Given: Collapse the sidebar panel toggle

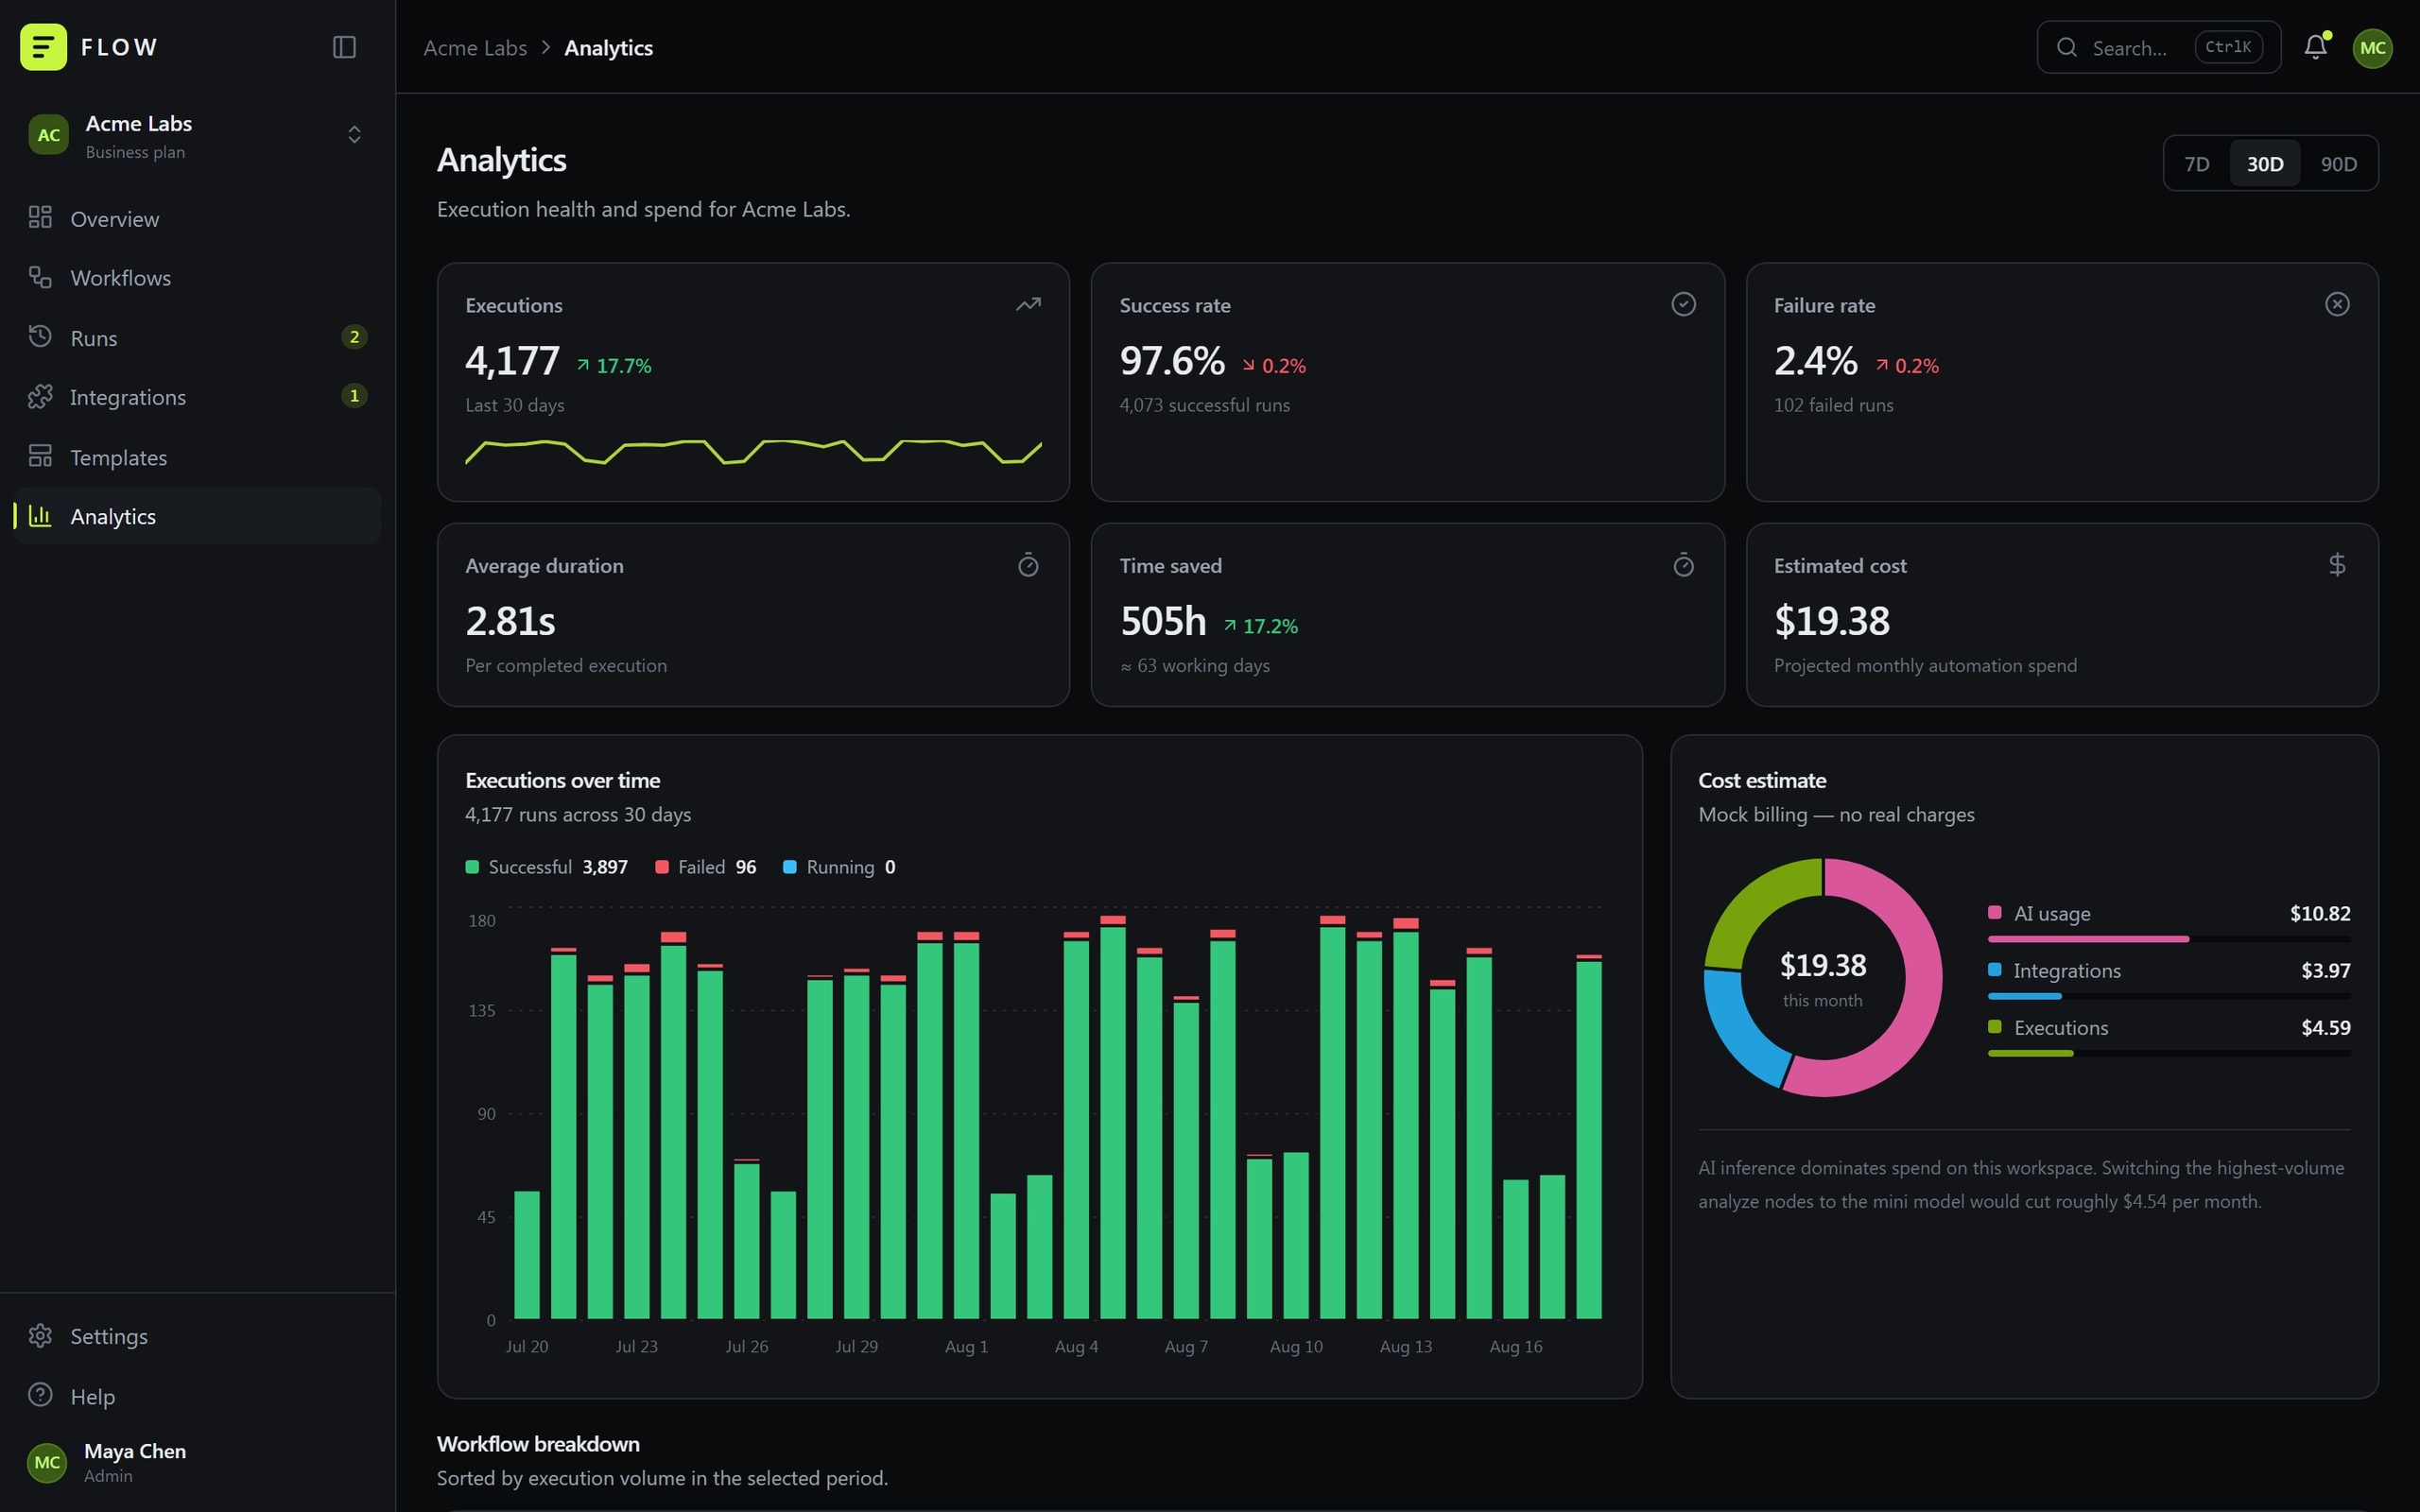Looking at the screenshot, I should coord(344,47).
